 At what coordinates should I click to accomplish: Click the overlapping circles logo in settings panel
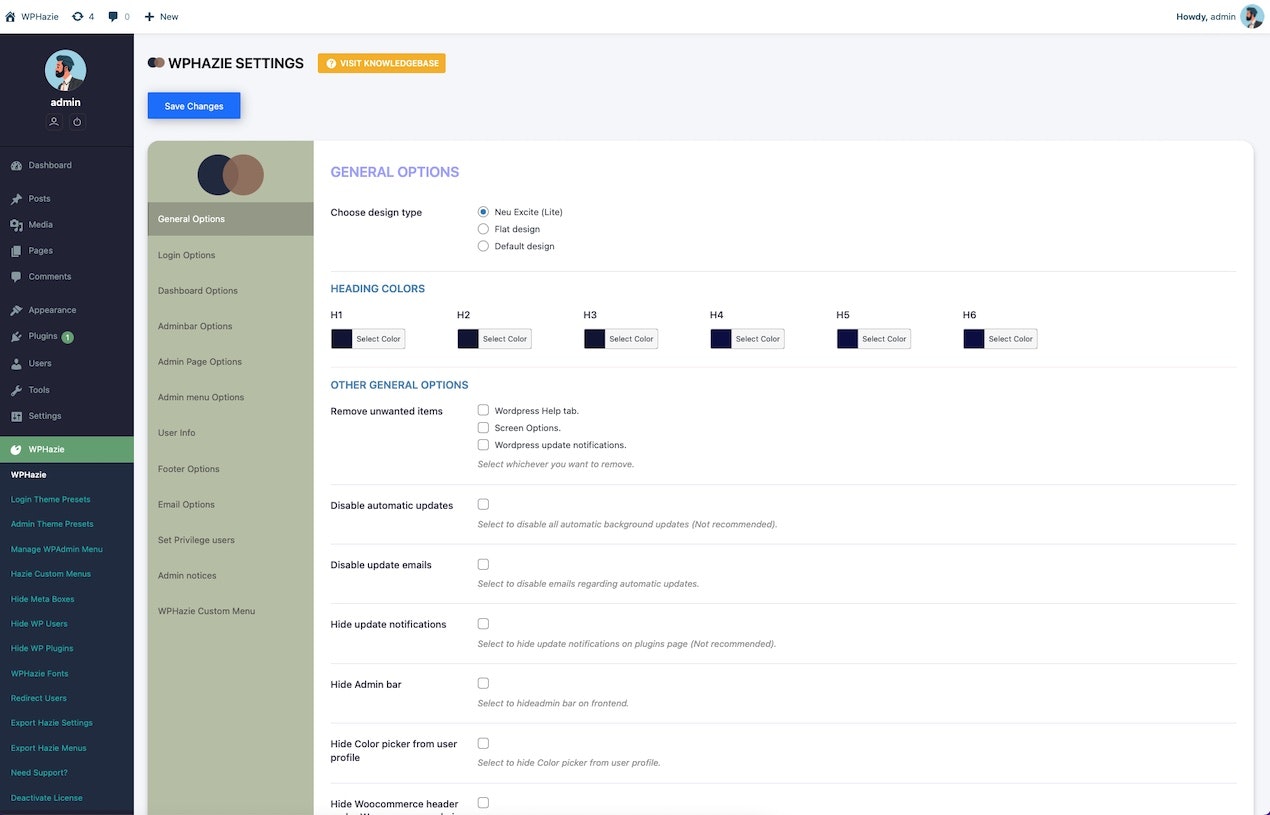point(230,175)
